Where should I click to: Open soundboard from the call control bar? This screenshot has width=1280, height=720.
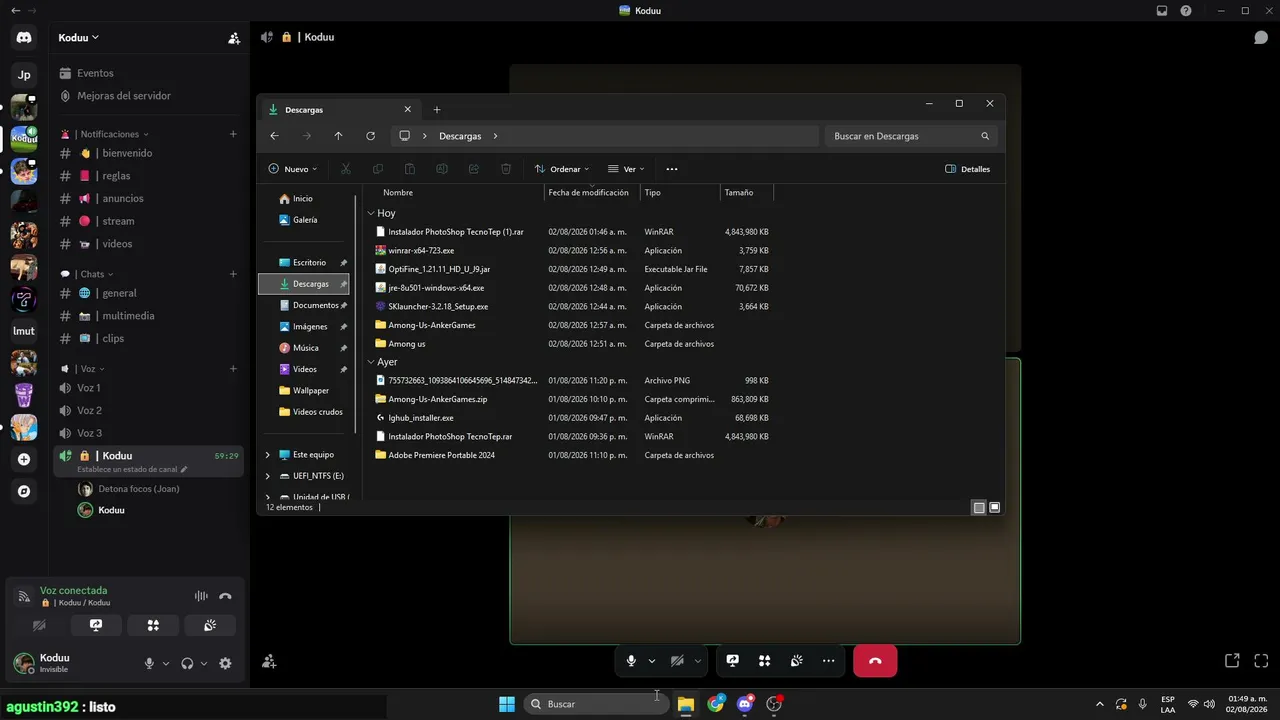click(x=796, y=660)
